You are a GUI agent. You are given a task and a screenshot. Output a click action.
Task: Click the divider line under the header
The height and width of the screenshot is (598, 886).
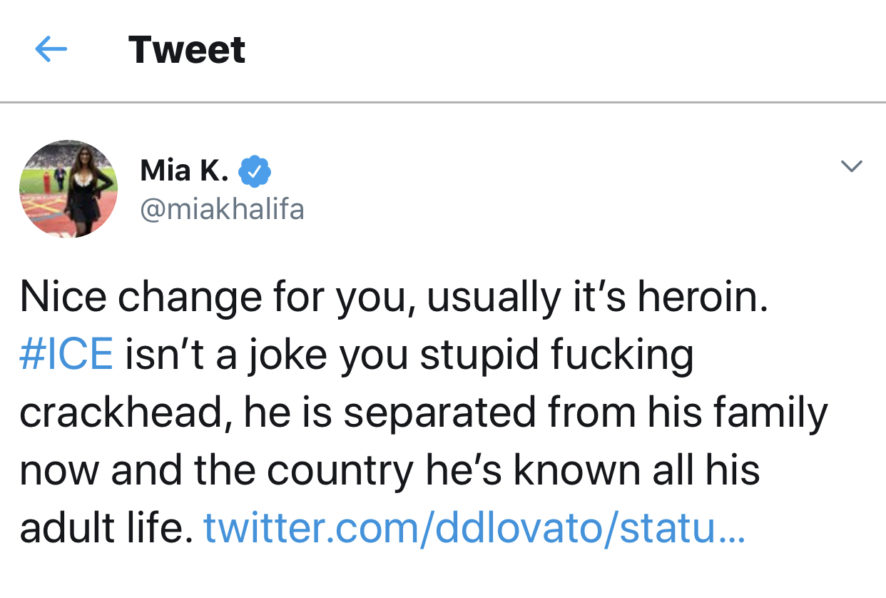(443, 102)
